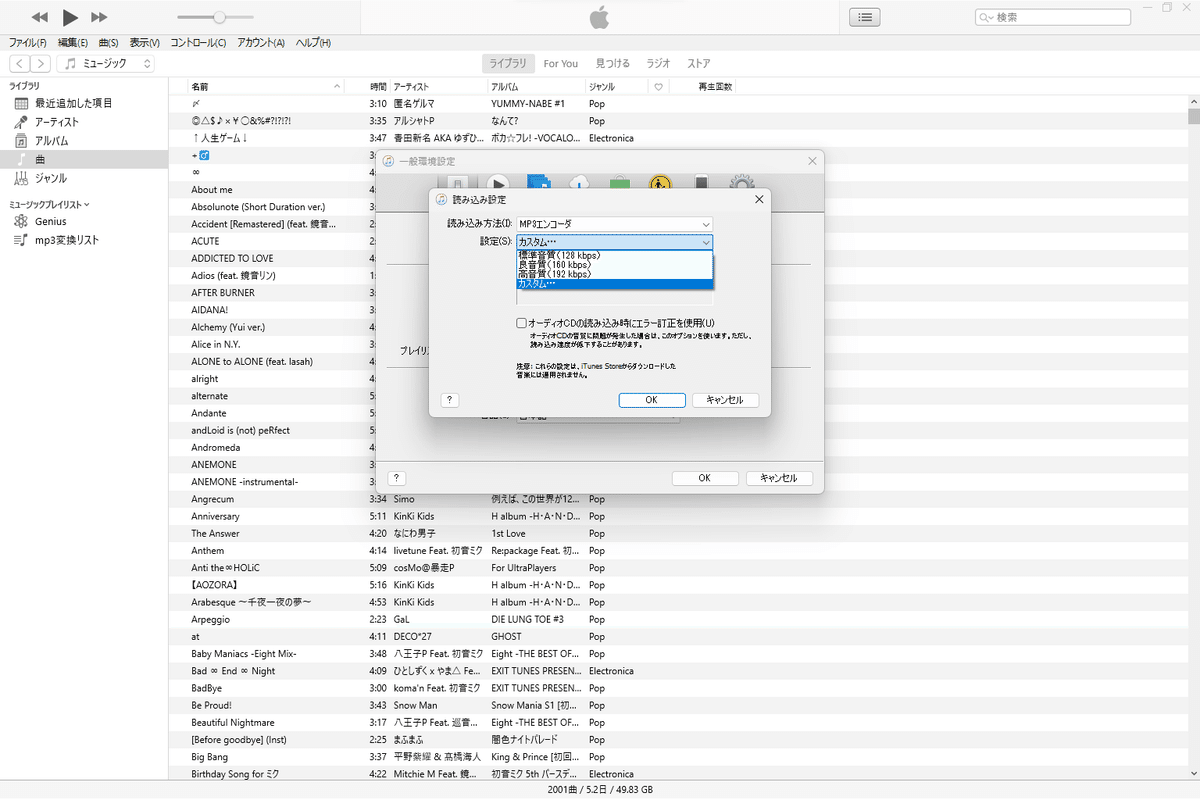
Task: Choose 良音質 (160 kbps) from the list
Action: tap(614, 264)
